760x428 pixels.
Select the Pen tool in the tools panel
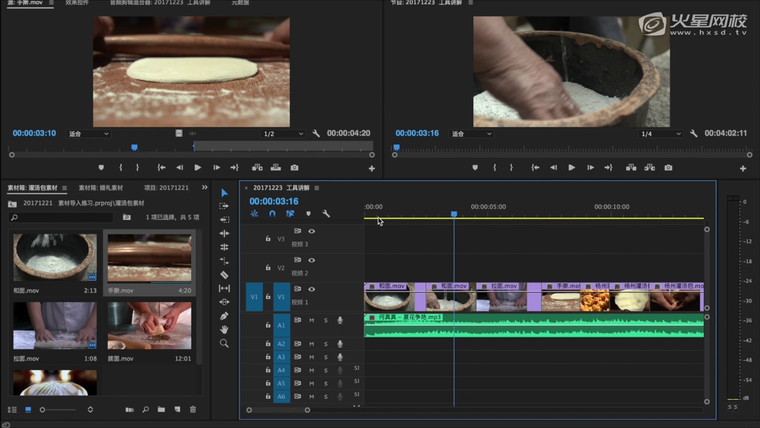coord(224,316)
